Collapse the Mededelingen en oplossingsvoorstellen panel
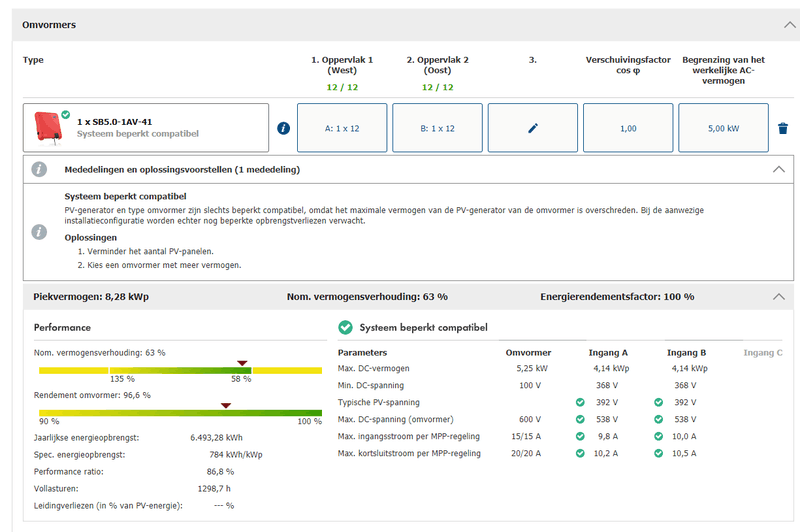This screenshot has width=800, height=532. coord(779,170)
